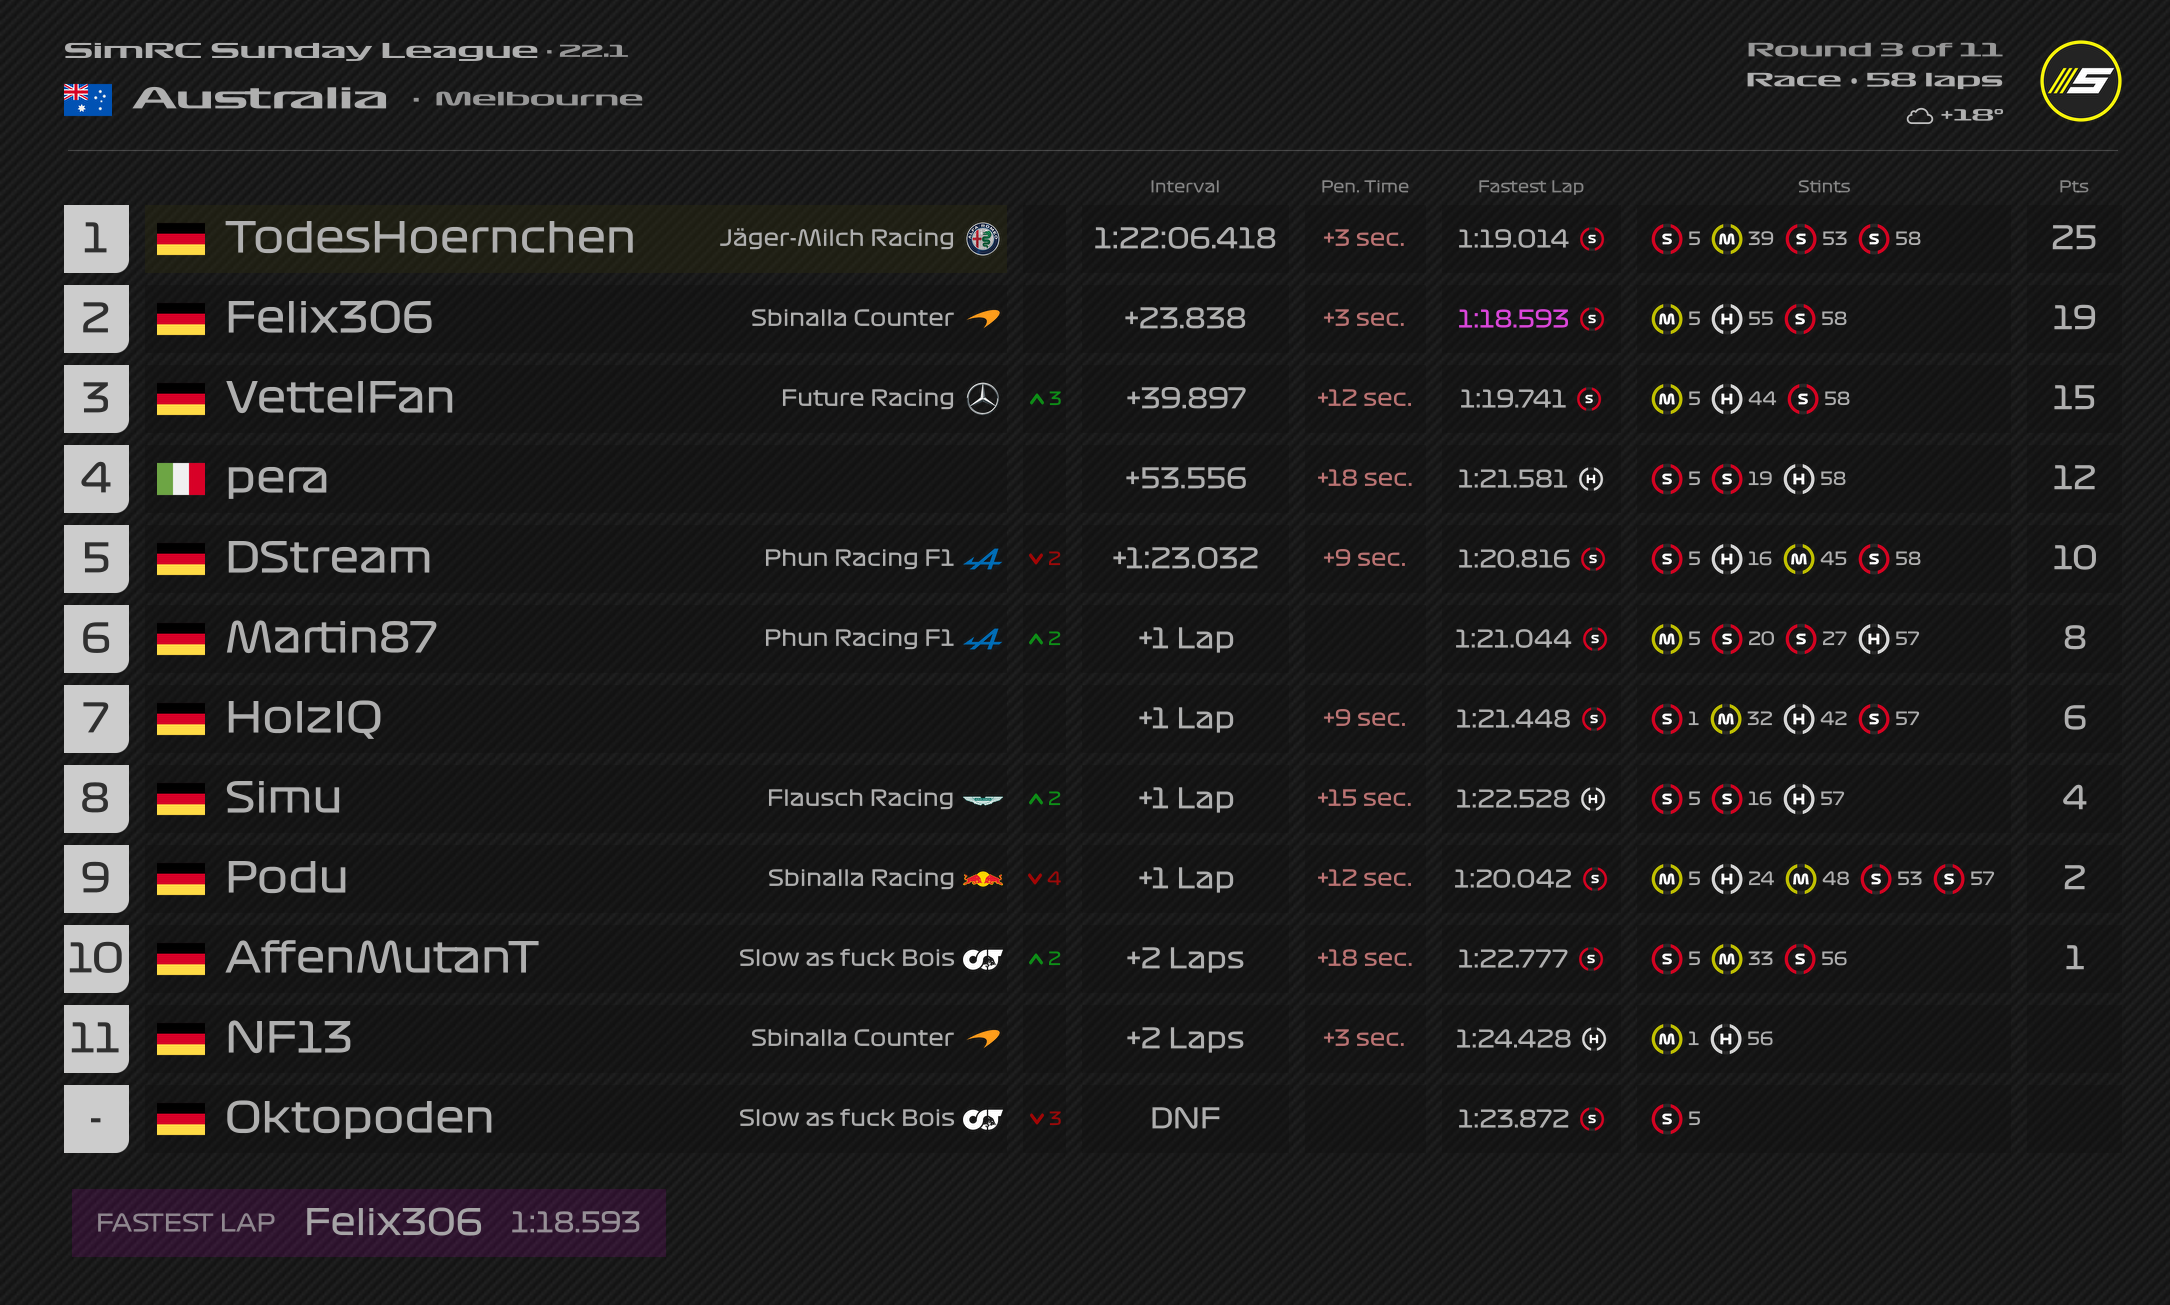2170x1305 pixels.
Task: Click Podu's red position loss arrow
Action: (1036, 879)
